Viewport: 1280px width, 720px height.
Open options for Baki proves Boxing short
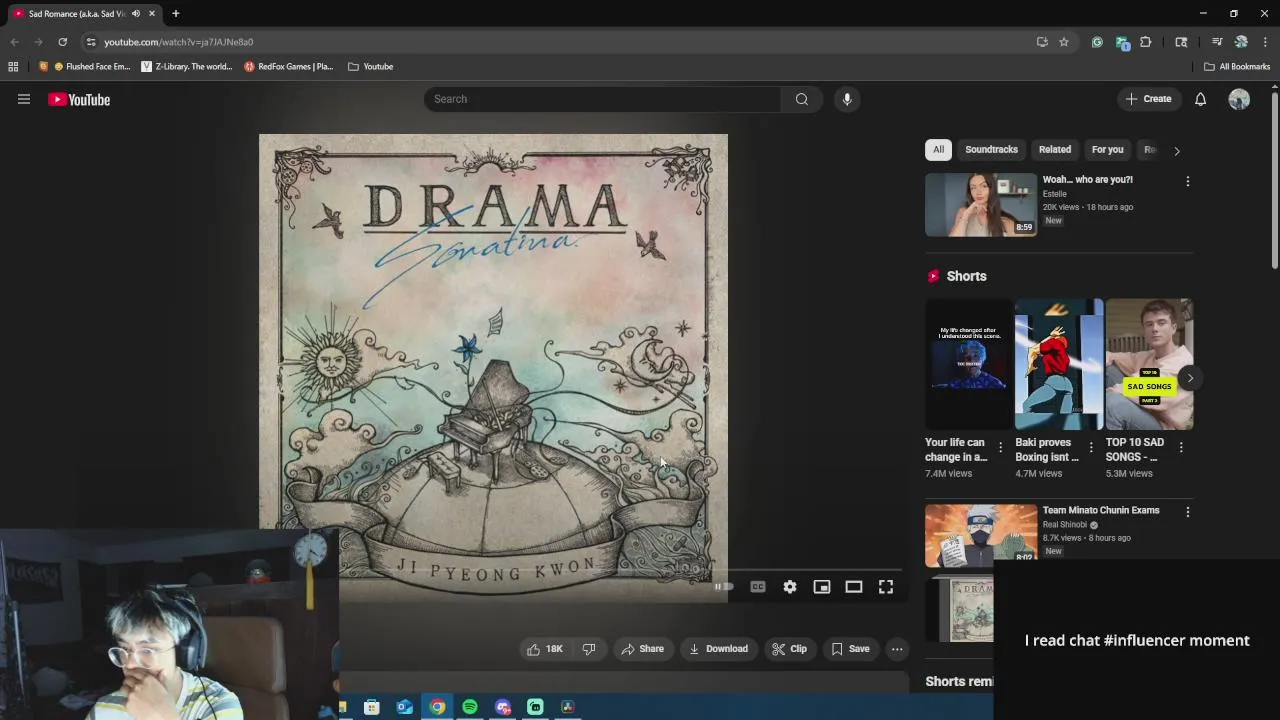1091,448
